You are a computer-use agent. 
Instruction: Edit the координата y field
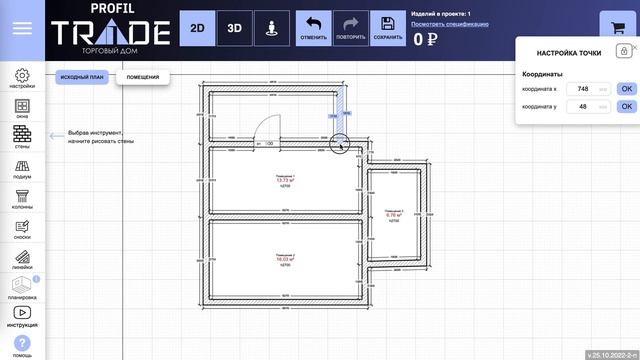pos(588,107)
